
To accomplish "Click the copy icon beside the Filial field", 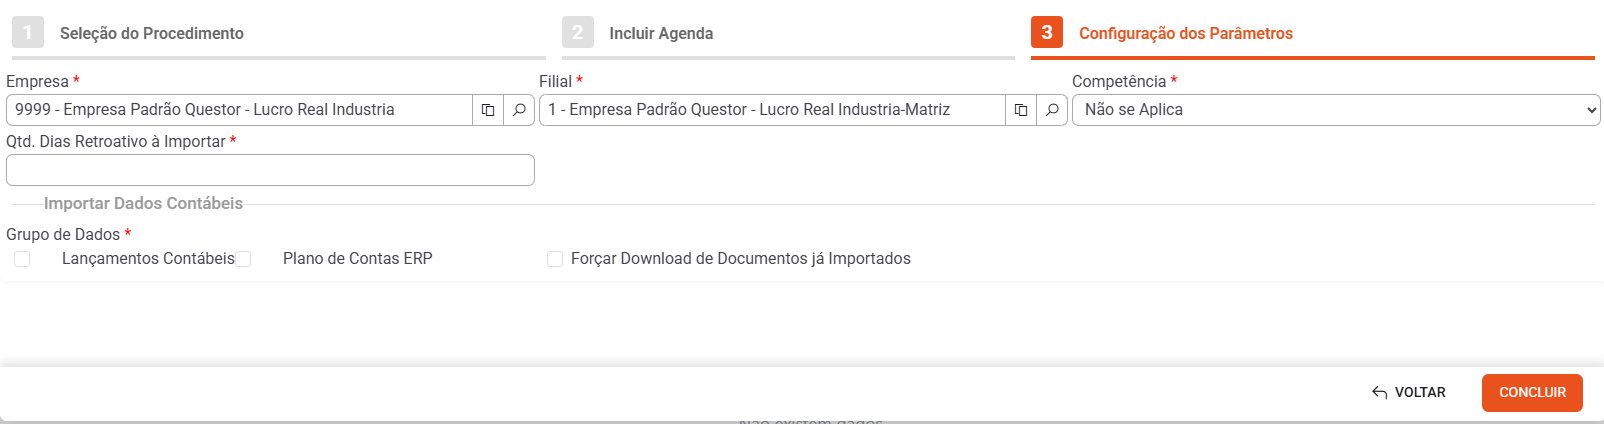I will (1021, 110).
